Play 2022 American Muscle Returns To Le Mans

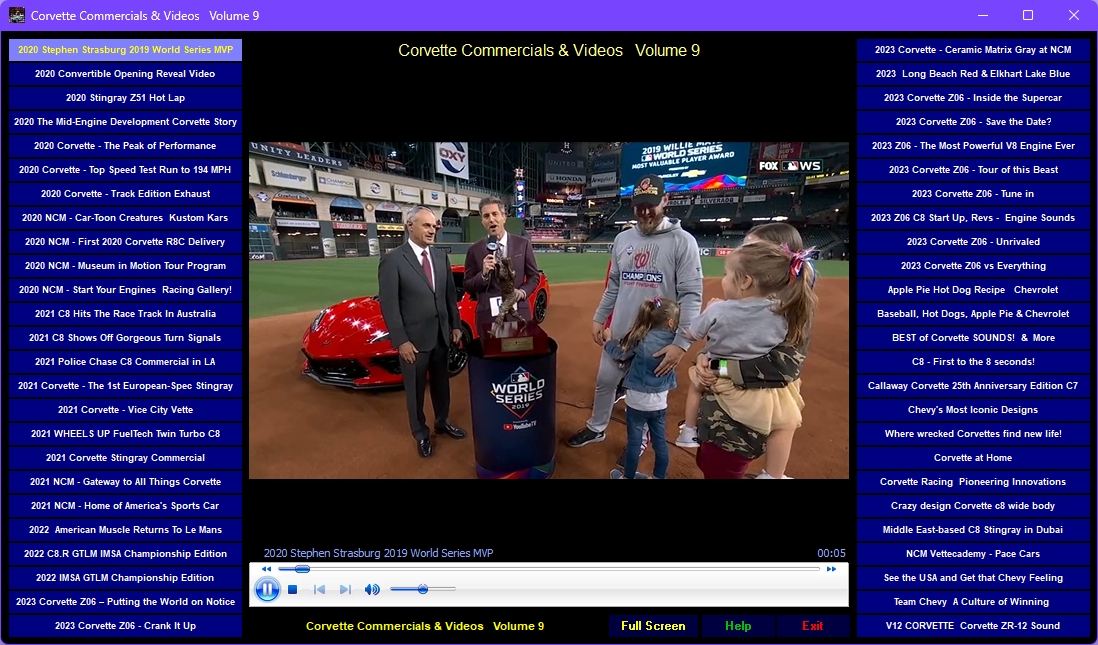tap(125, 529)
